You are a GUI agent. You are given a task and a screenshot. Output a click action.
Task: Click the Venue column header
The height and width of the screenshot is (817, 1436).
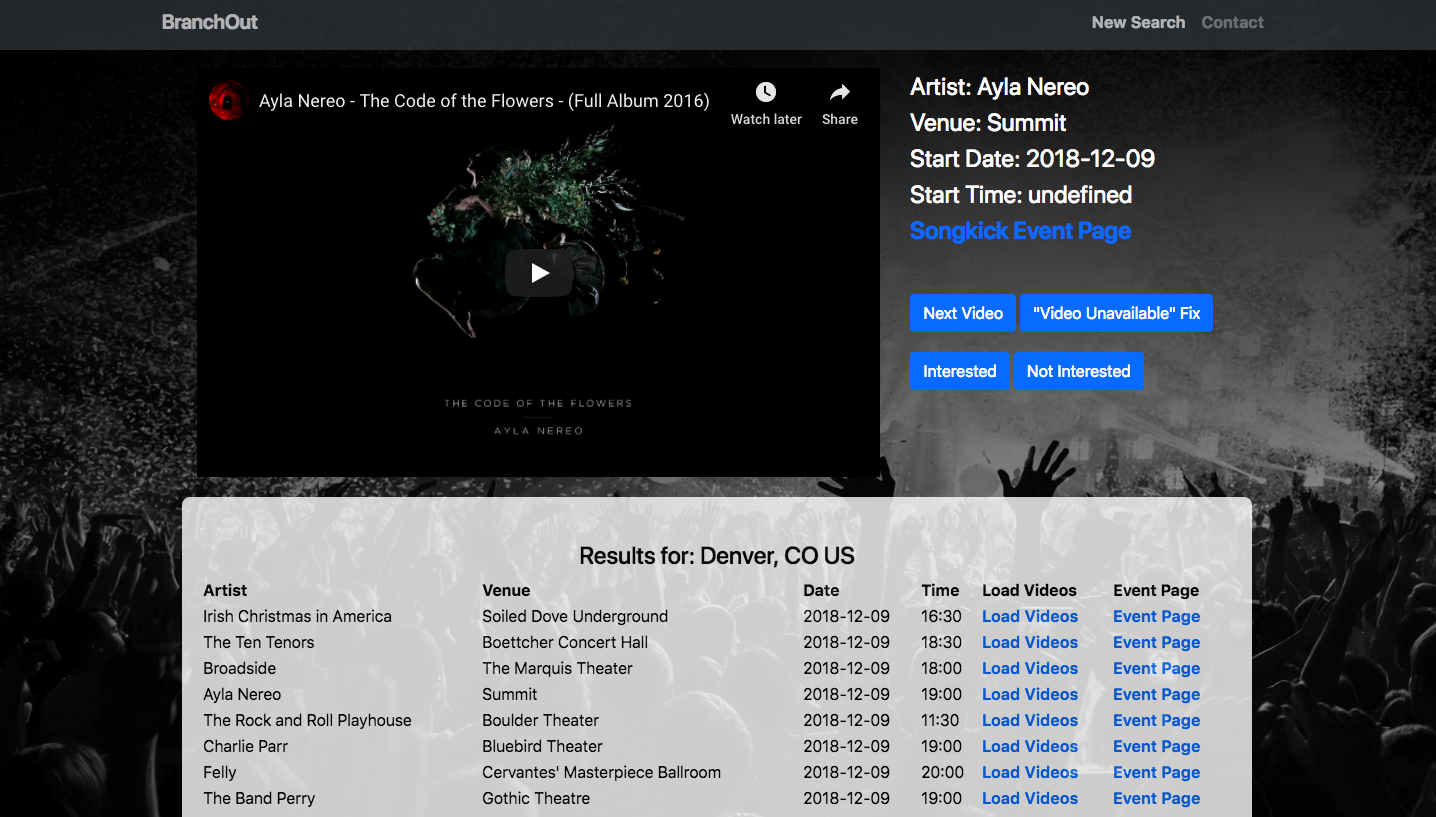506,590
